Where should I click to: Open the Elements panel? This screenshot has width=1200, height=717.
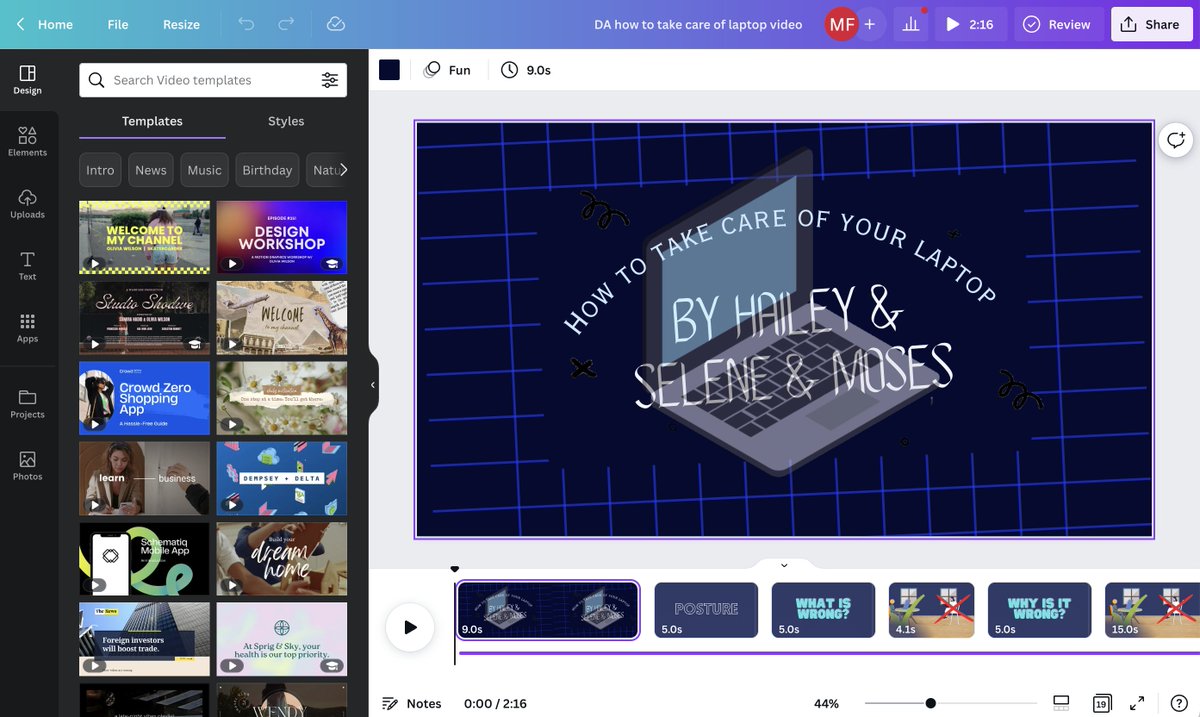pyautogui.click(x=27, y=141)
